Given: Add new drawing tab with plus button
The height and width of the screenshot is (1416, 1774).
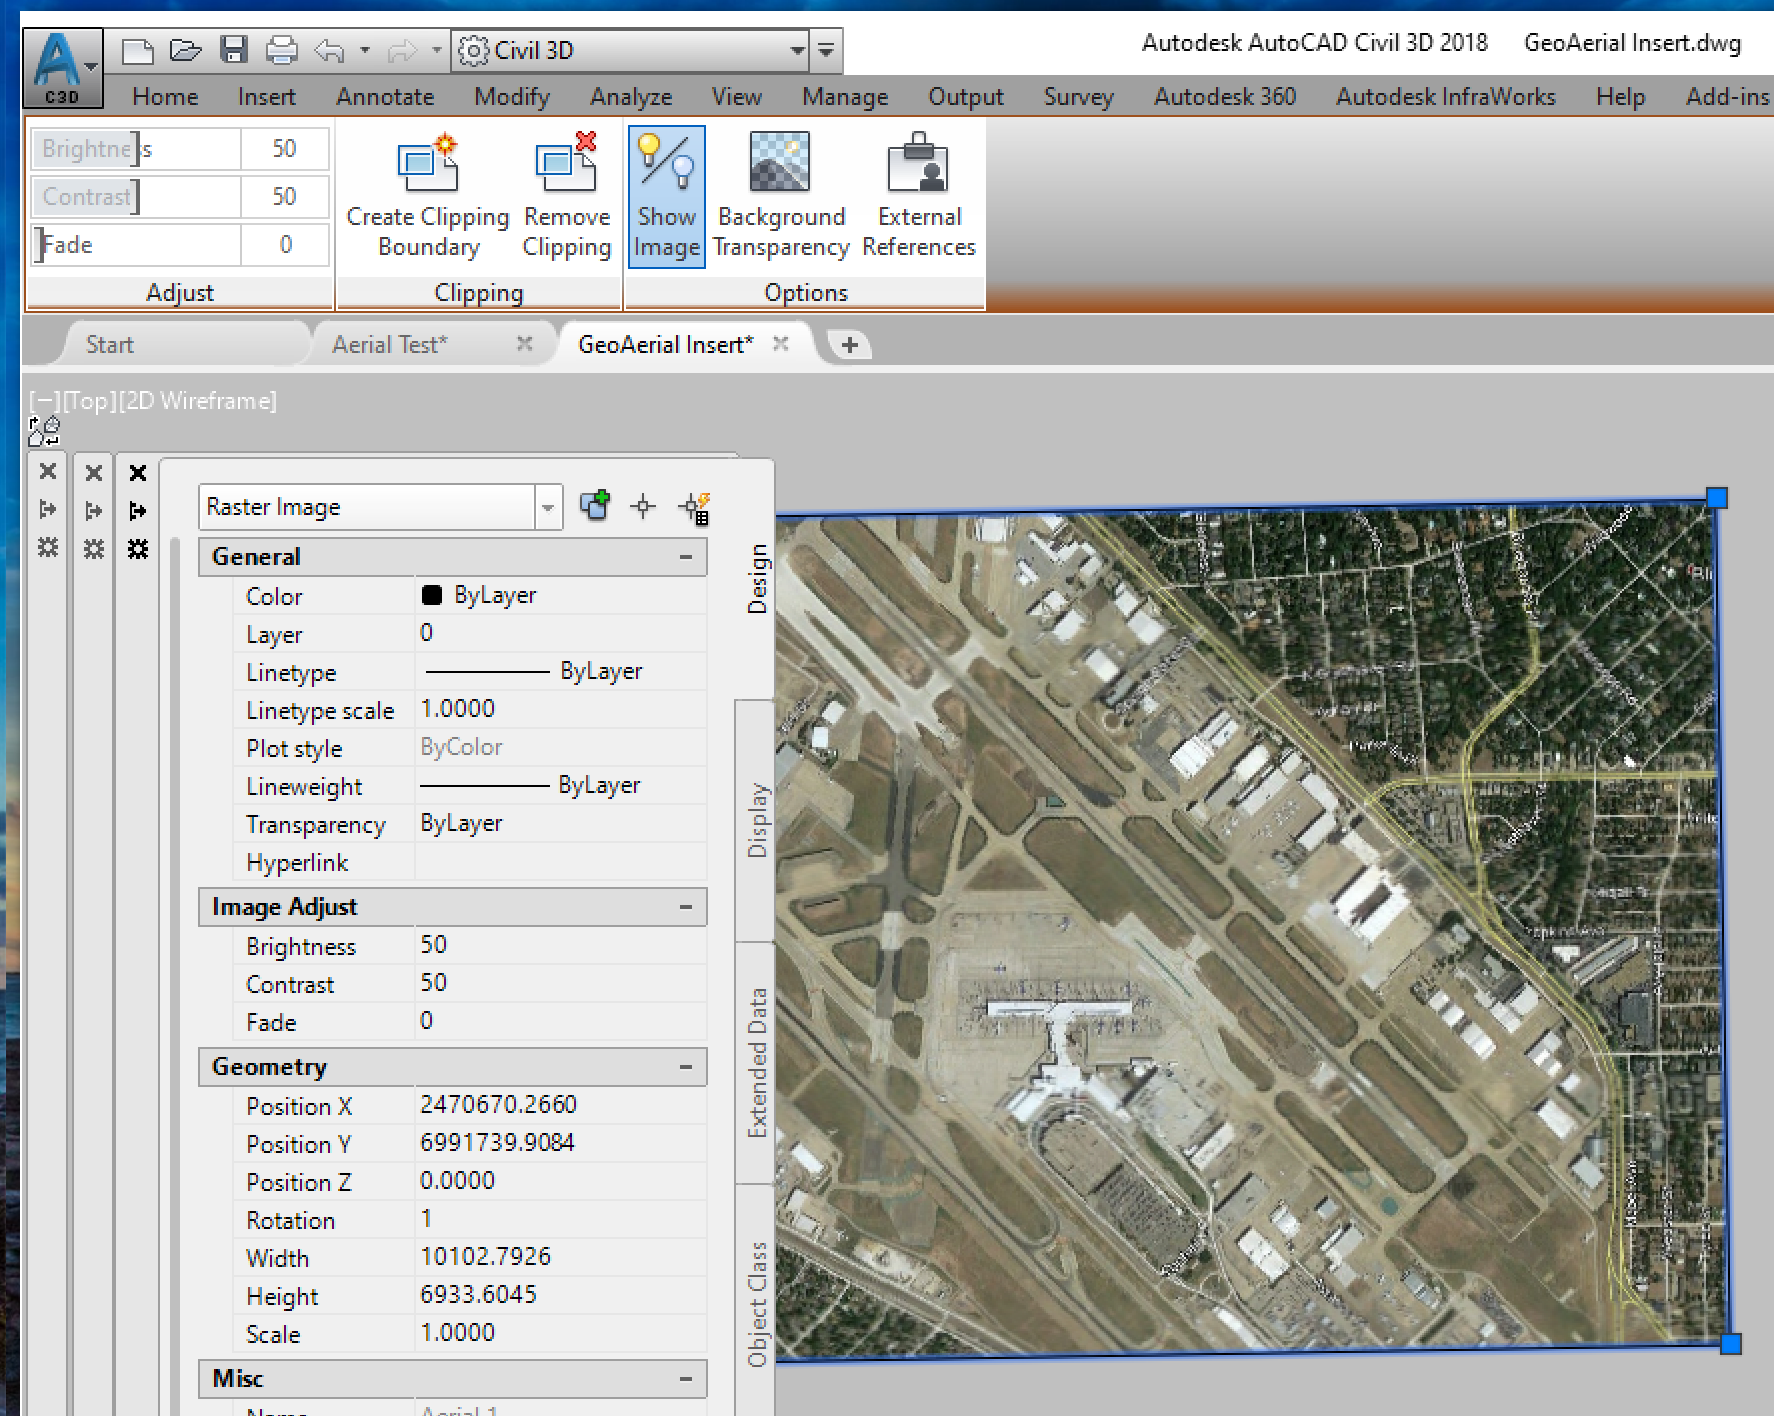Looking at the screenshot, I should (850, 345).
